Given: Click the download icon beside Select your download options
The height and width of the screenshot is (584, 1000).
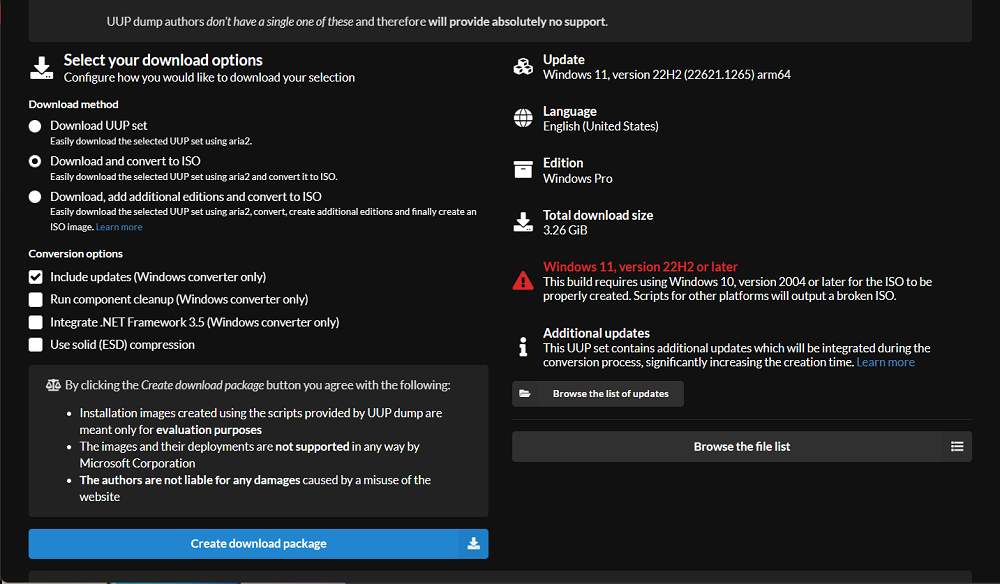Looking at the screenshot, I should pyautogui.click(x=41, y=68).
